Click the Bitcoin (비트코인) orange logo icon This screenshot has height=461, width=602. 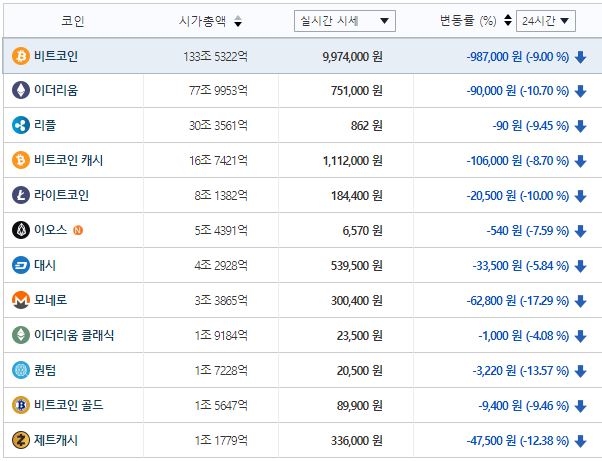point(20,56)
